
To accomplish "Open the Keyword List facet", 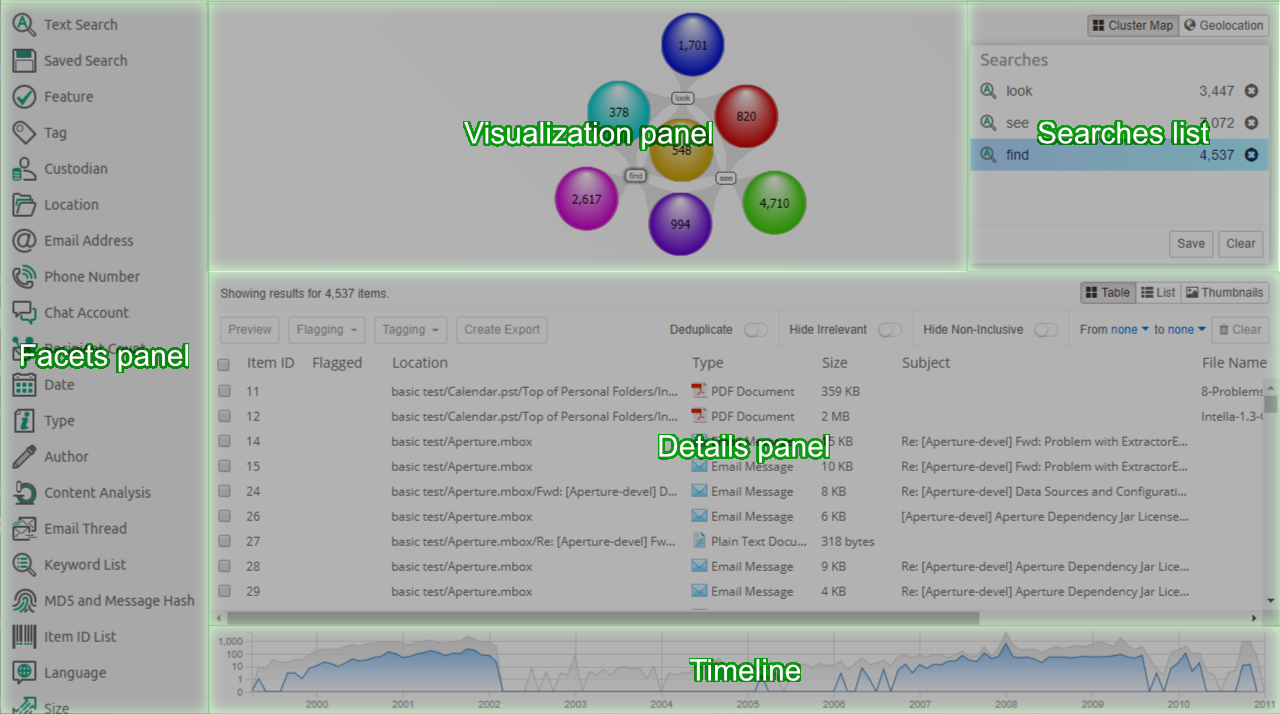I will [85, 564].
